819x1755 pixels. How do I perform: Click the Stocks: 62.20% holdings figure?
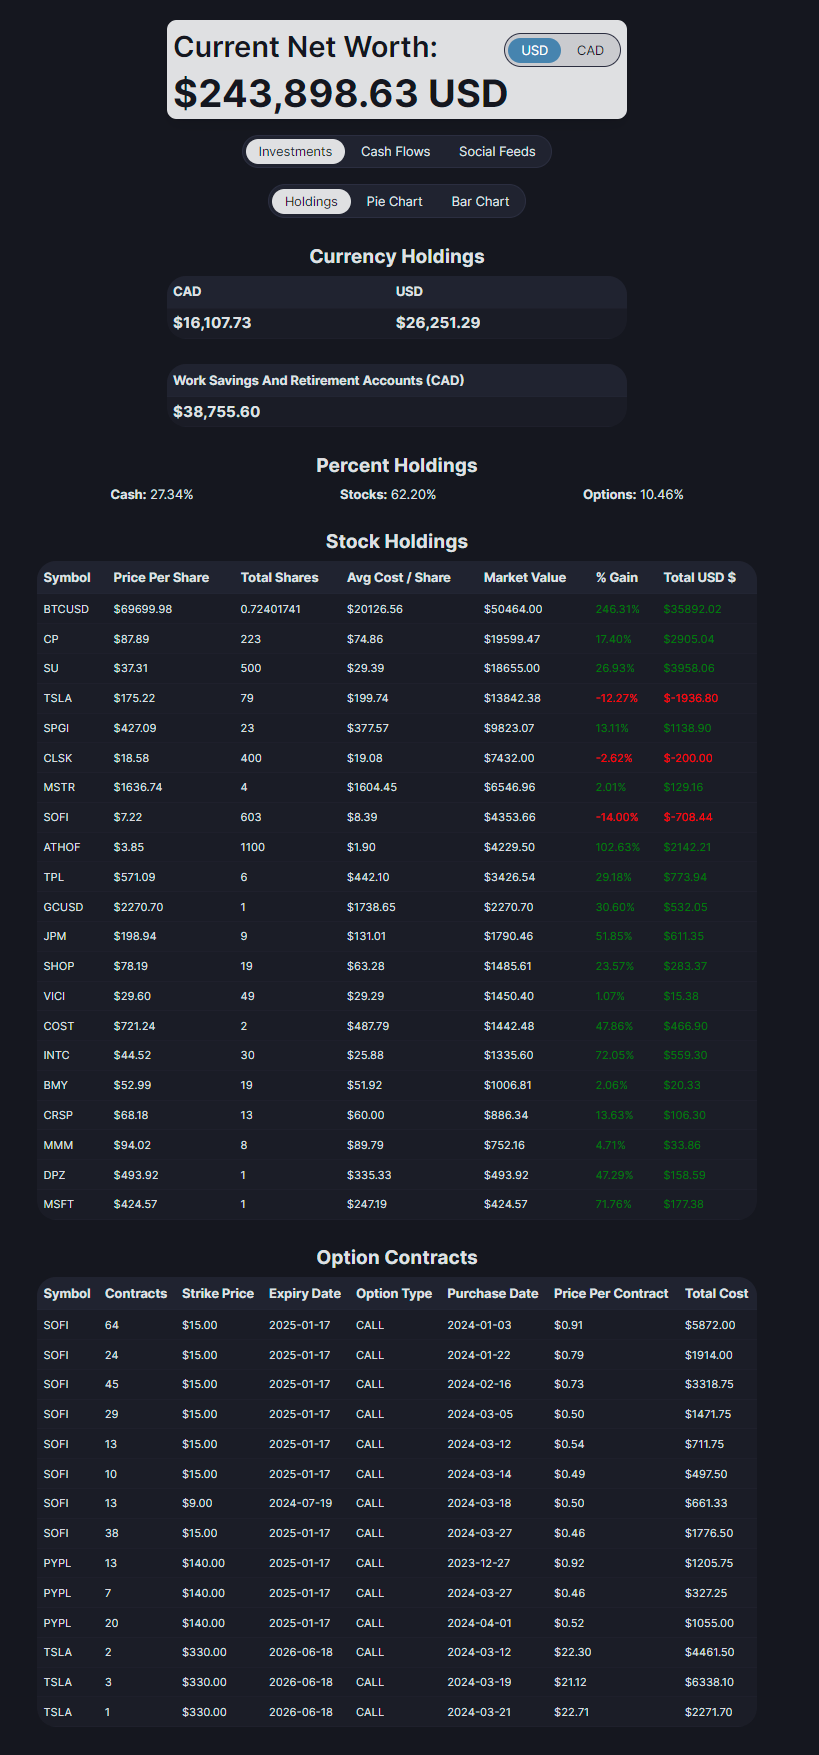[388, 495]
